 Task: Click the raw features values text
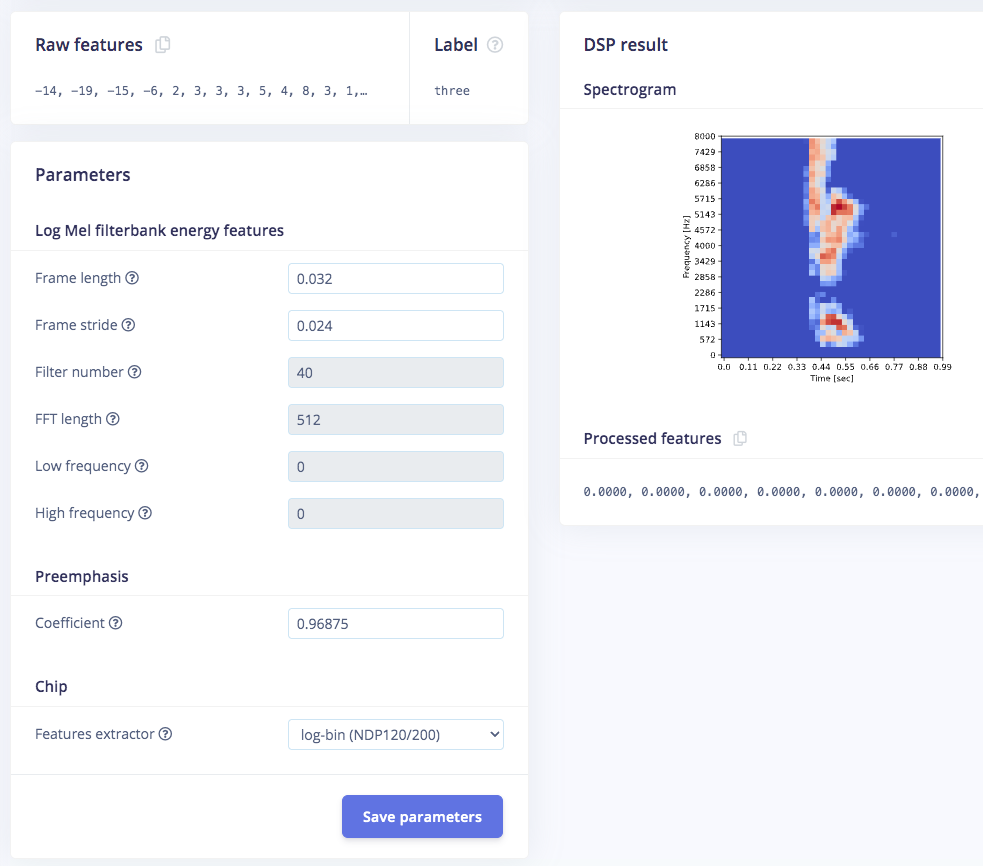[201, 91]
